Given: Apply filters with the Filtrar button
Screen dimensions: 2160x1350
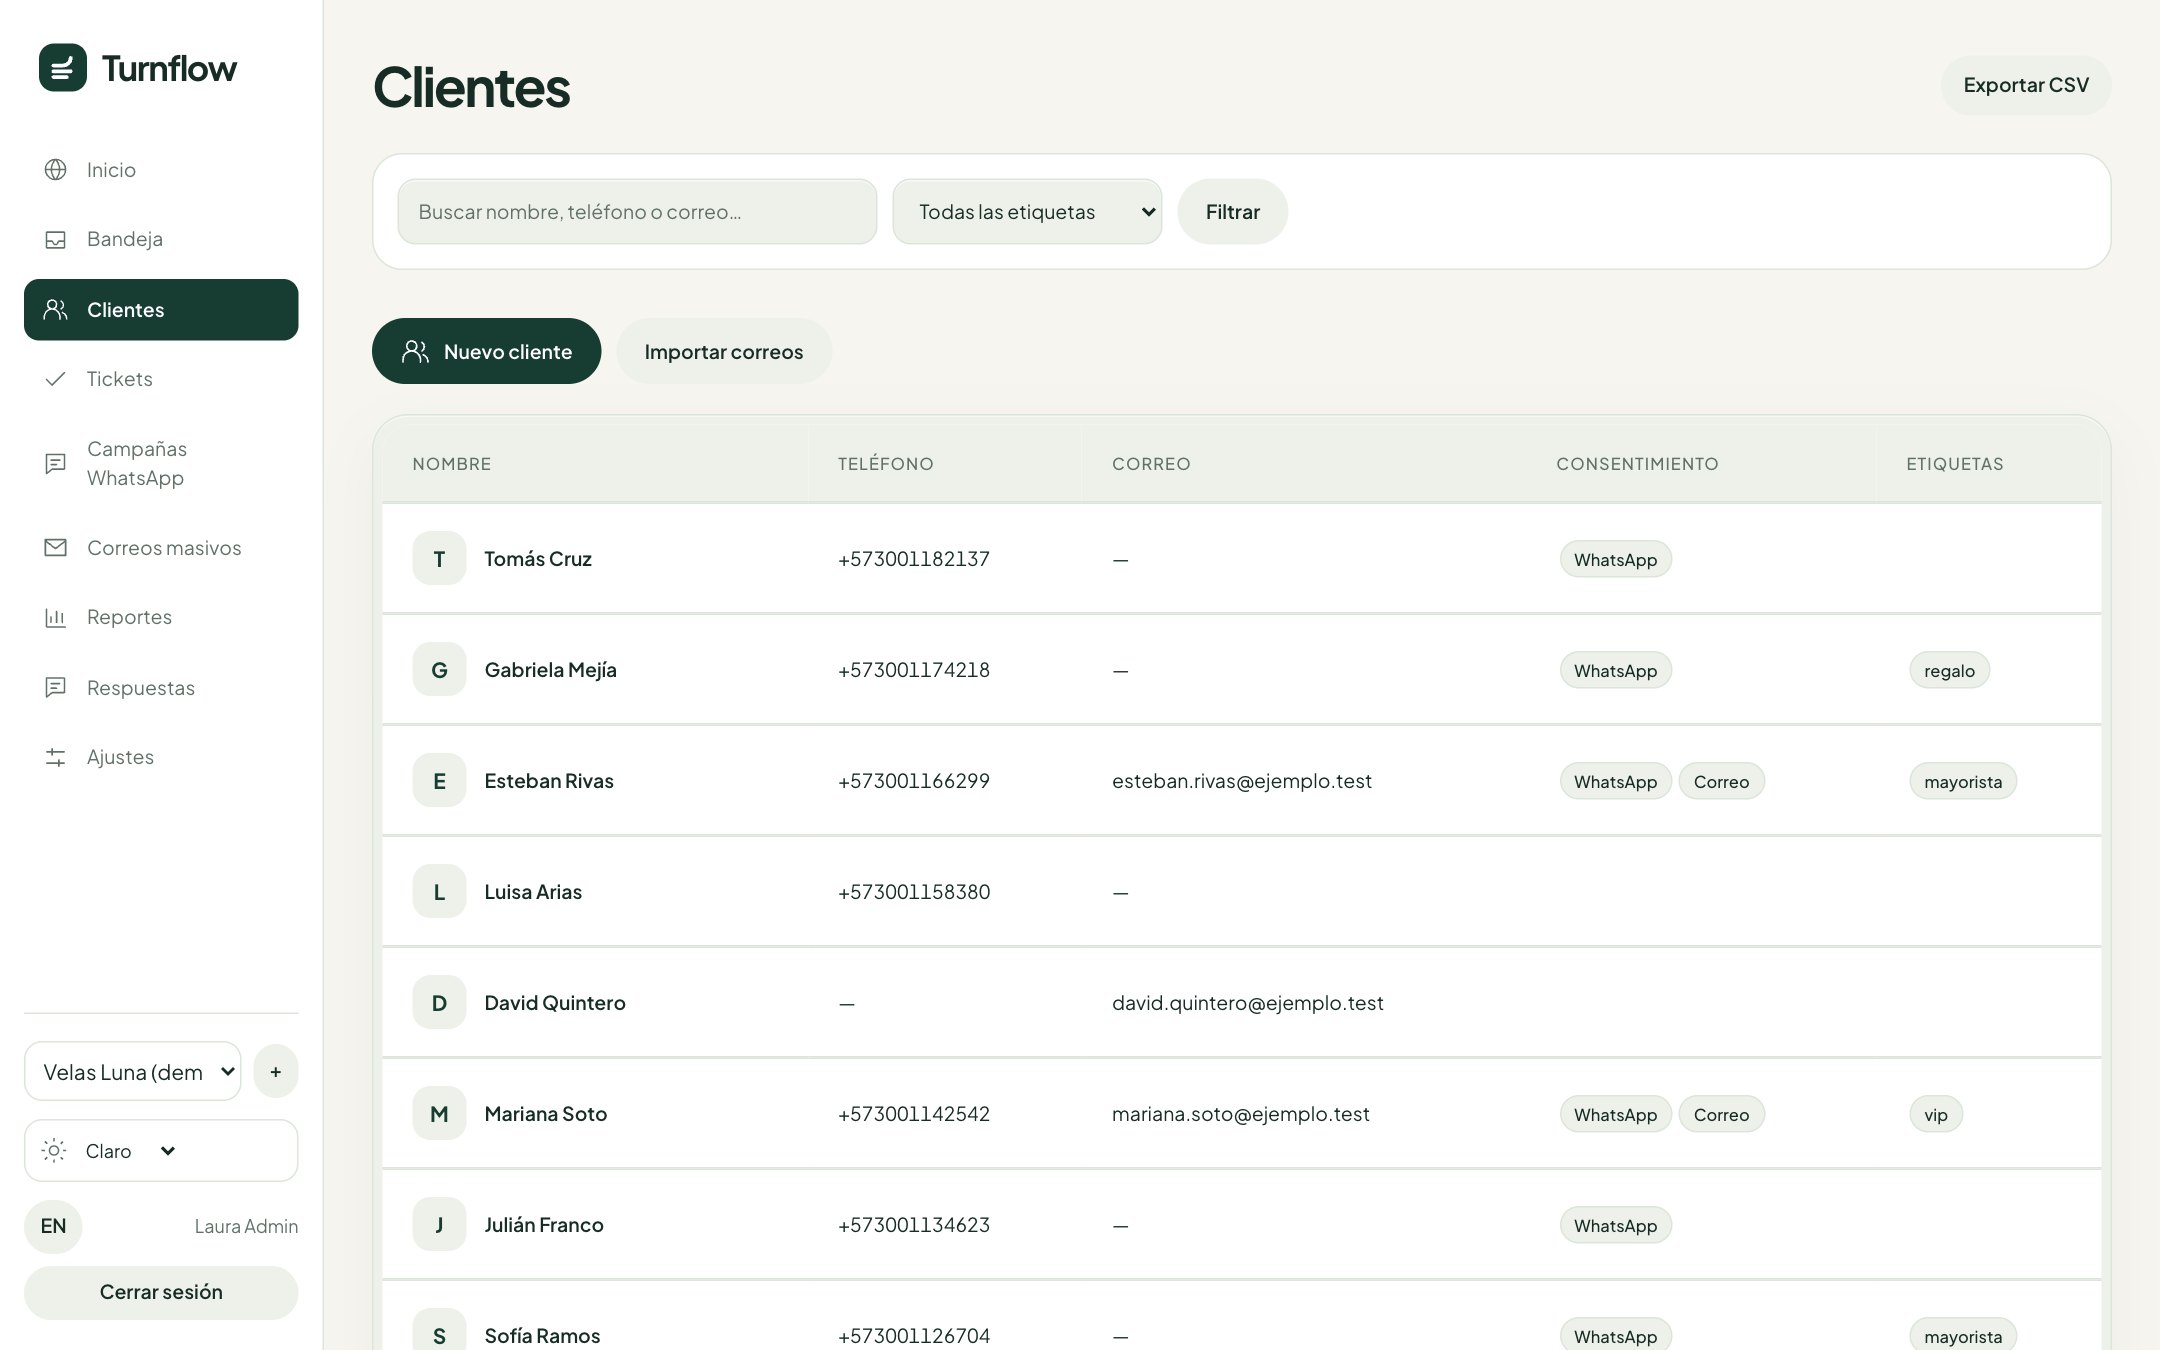Looking at the screenshot, I should pos(1233,212).
